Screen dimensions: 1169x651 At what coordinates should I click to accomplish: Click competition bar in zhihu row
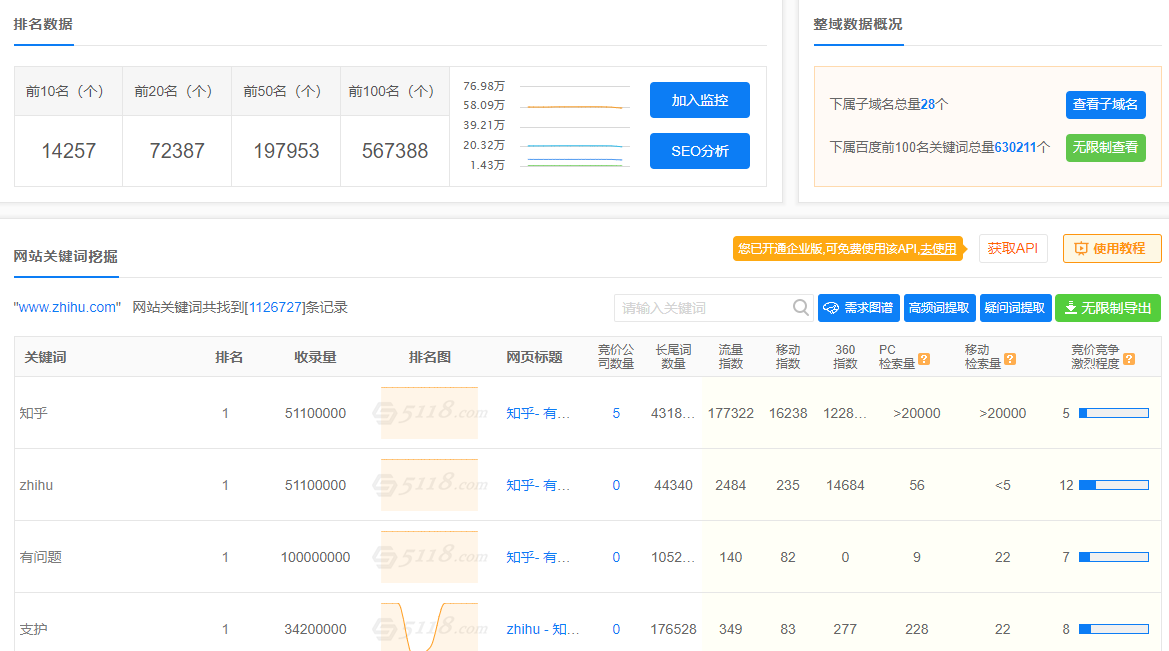point(1114,485)
